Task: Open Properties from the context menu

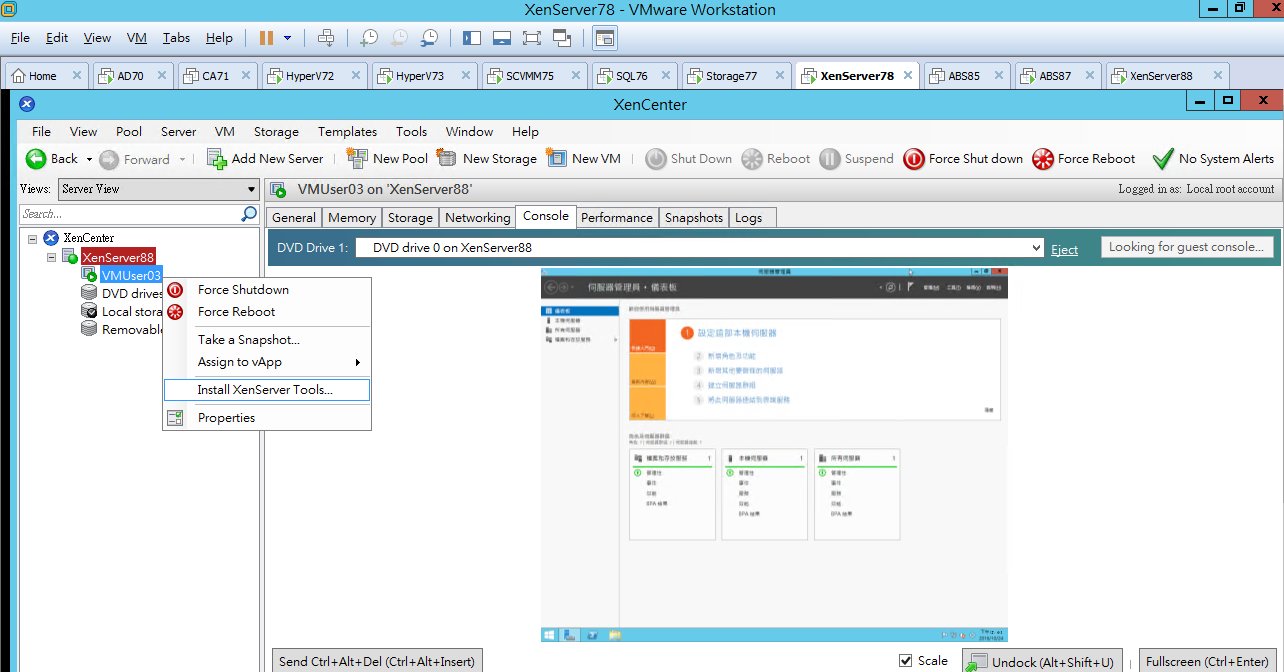Action: 267,418
